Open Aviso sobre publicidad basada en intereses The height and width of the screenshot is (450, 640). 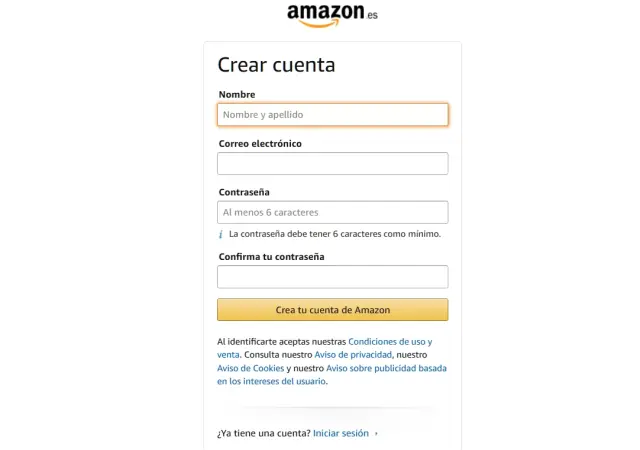[x=386, y=368]
